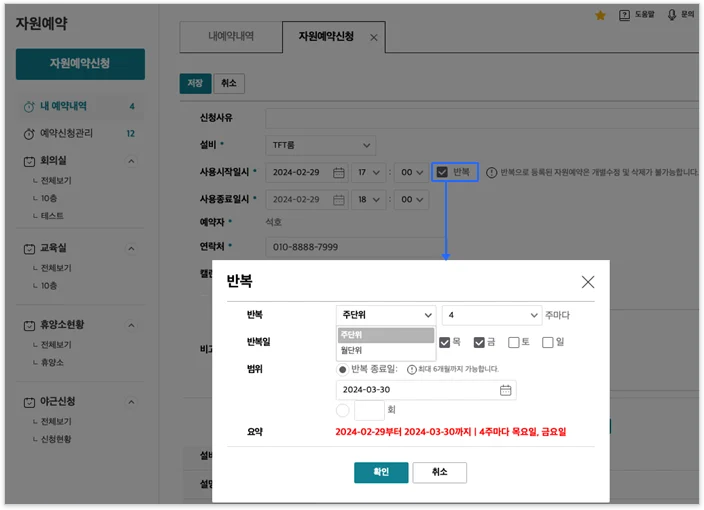This screenshot has height=510, width=704.
Task: Select the repeat count 회 radio button
Action: tap(343, 410)
